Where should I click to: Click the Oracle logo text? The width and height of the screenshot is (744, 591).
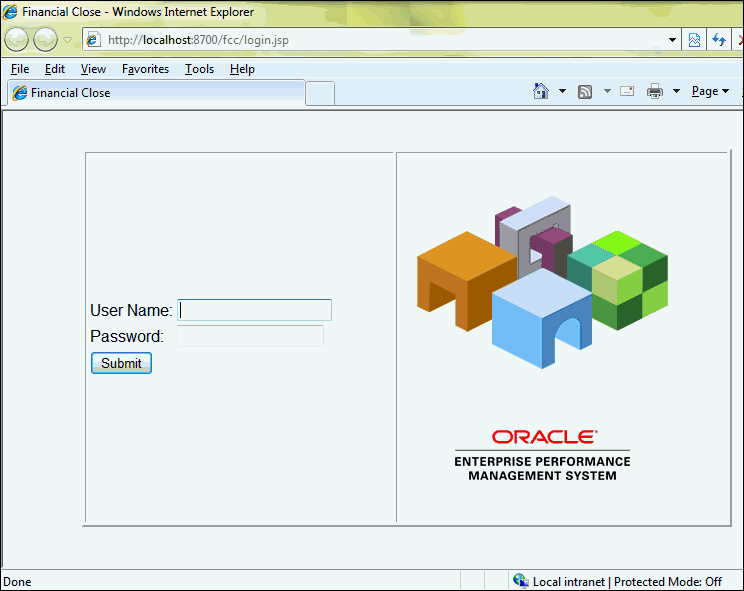tap(544, 437)
